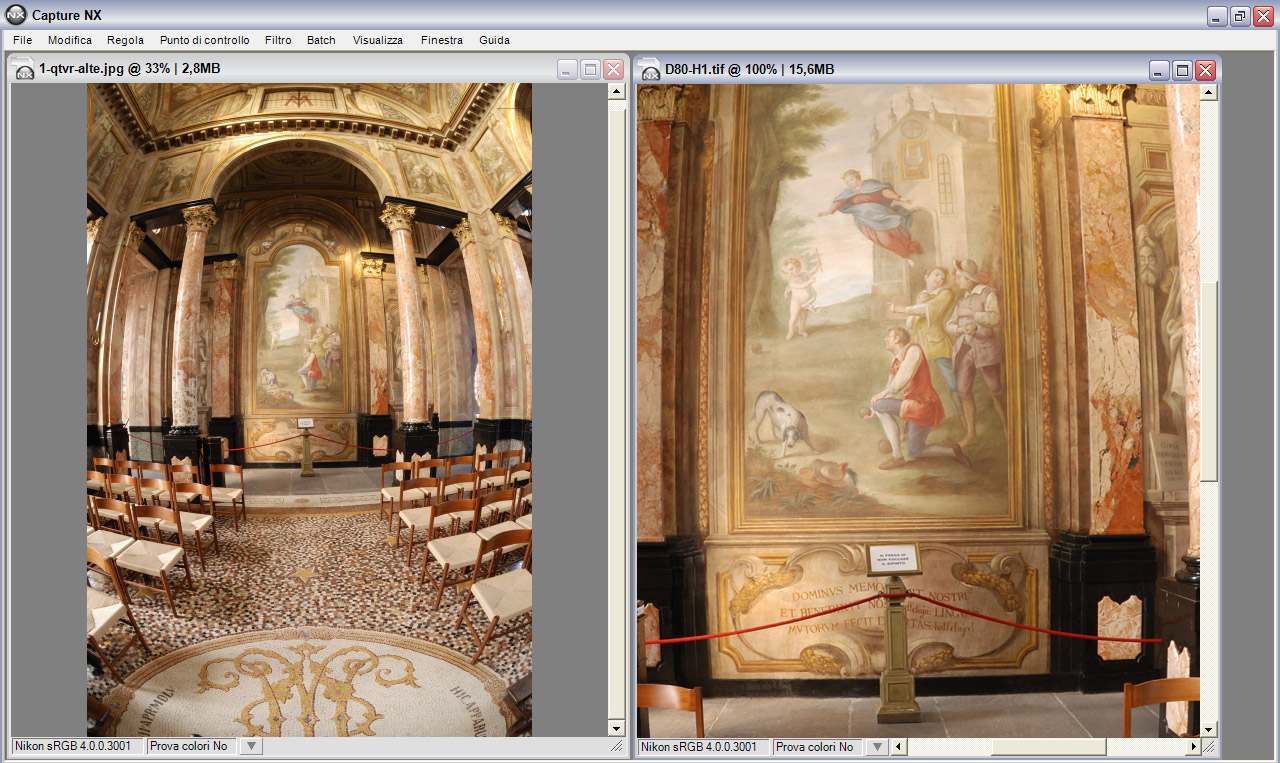
Task: Minimize the D80-H1.tif image window
Action: [x=1159, y=70]
